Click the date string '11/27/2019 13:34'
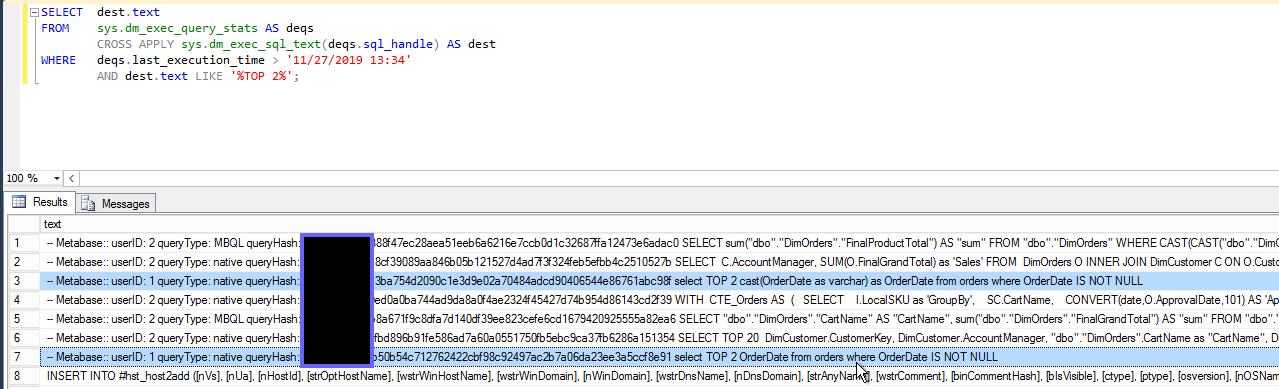The image size is (1279, 389). coord(348,60)
